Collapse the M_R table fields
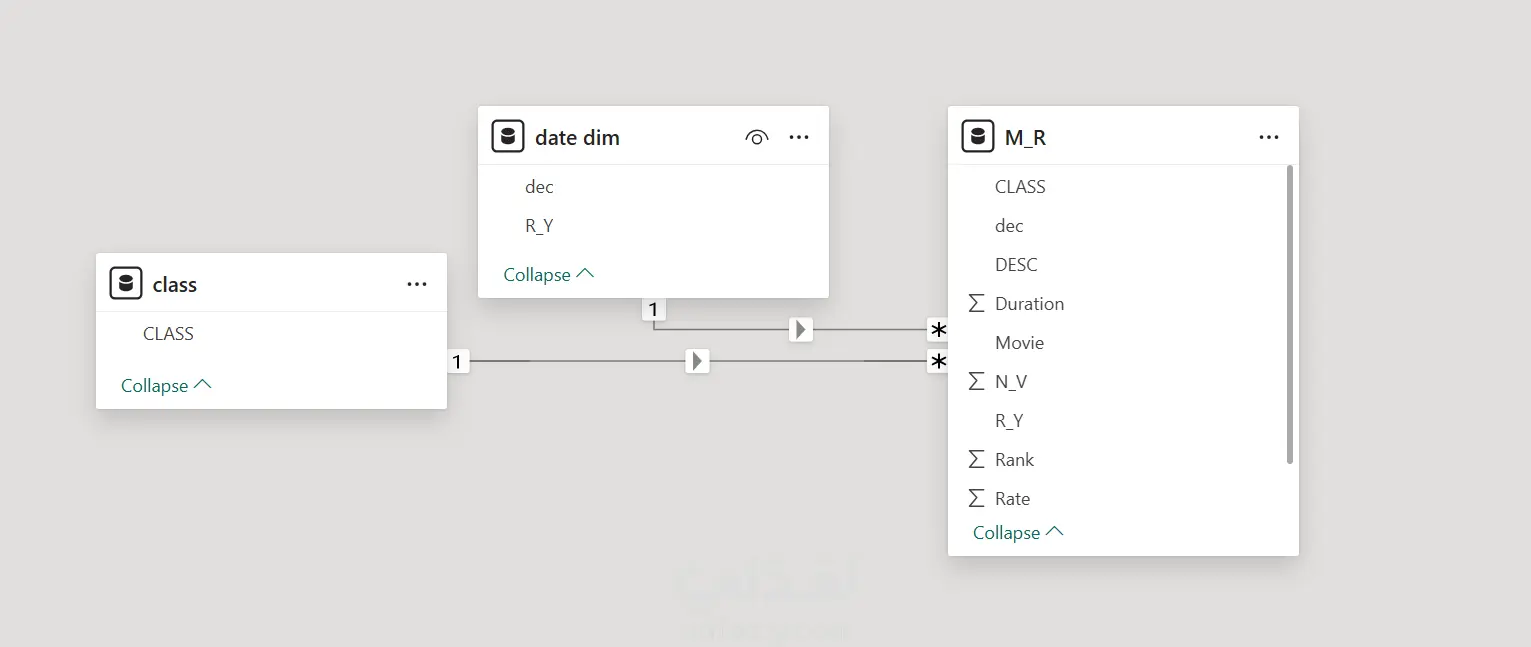The width and height of the screenshot is (1531, 647). [1018, 532]
